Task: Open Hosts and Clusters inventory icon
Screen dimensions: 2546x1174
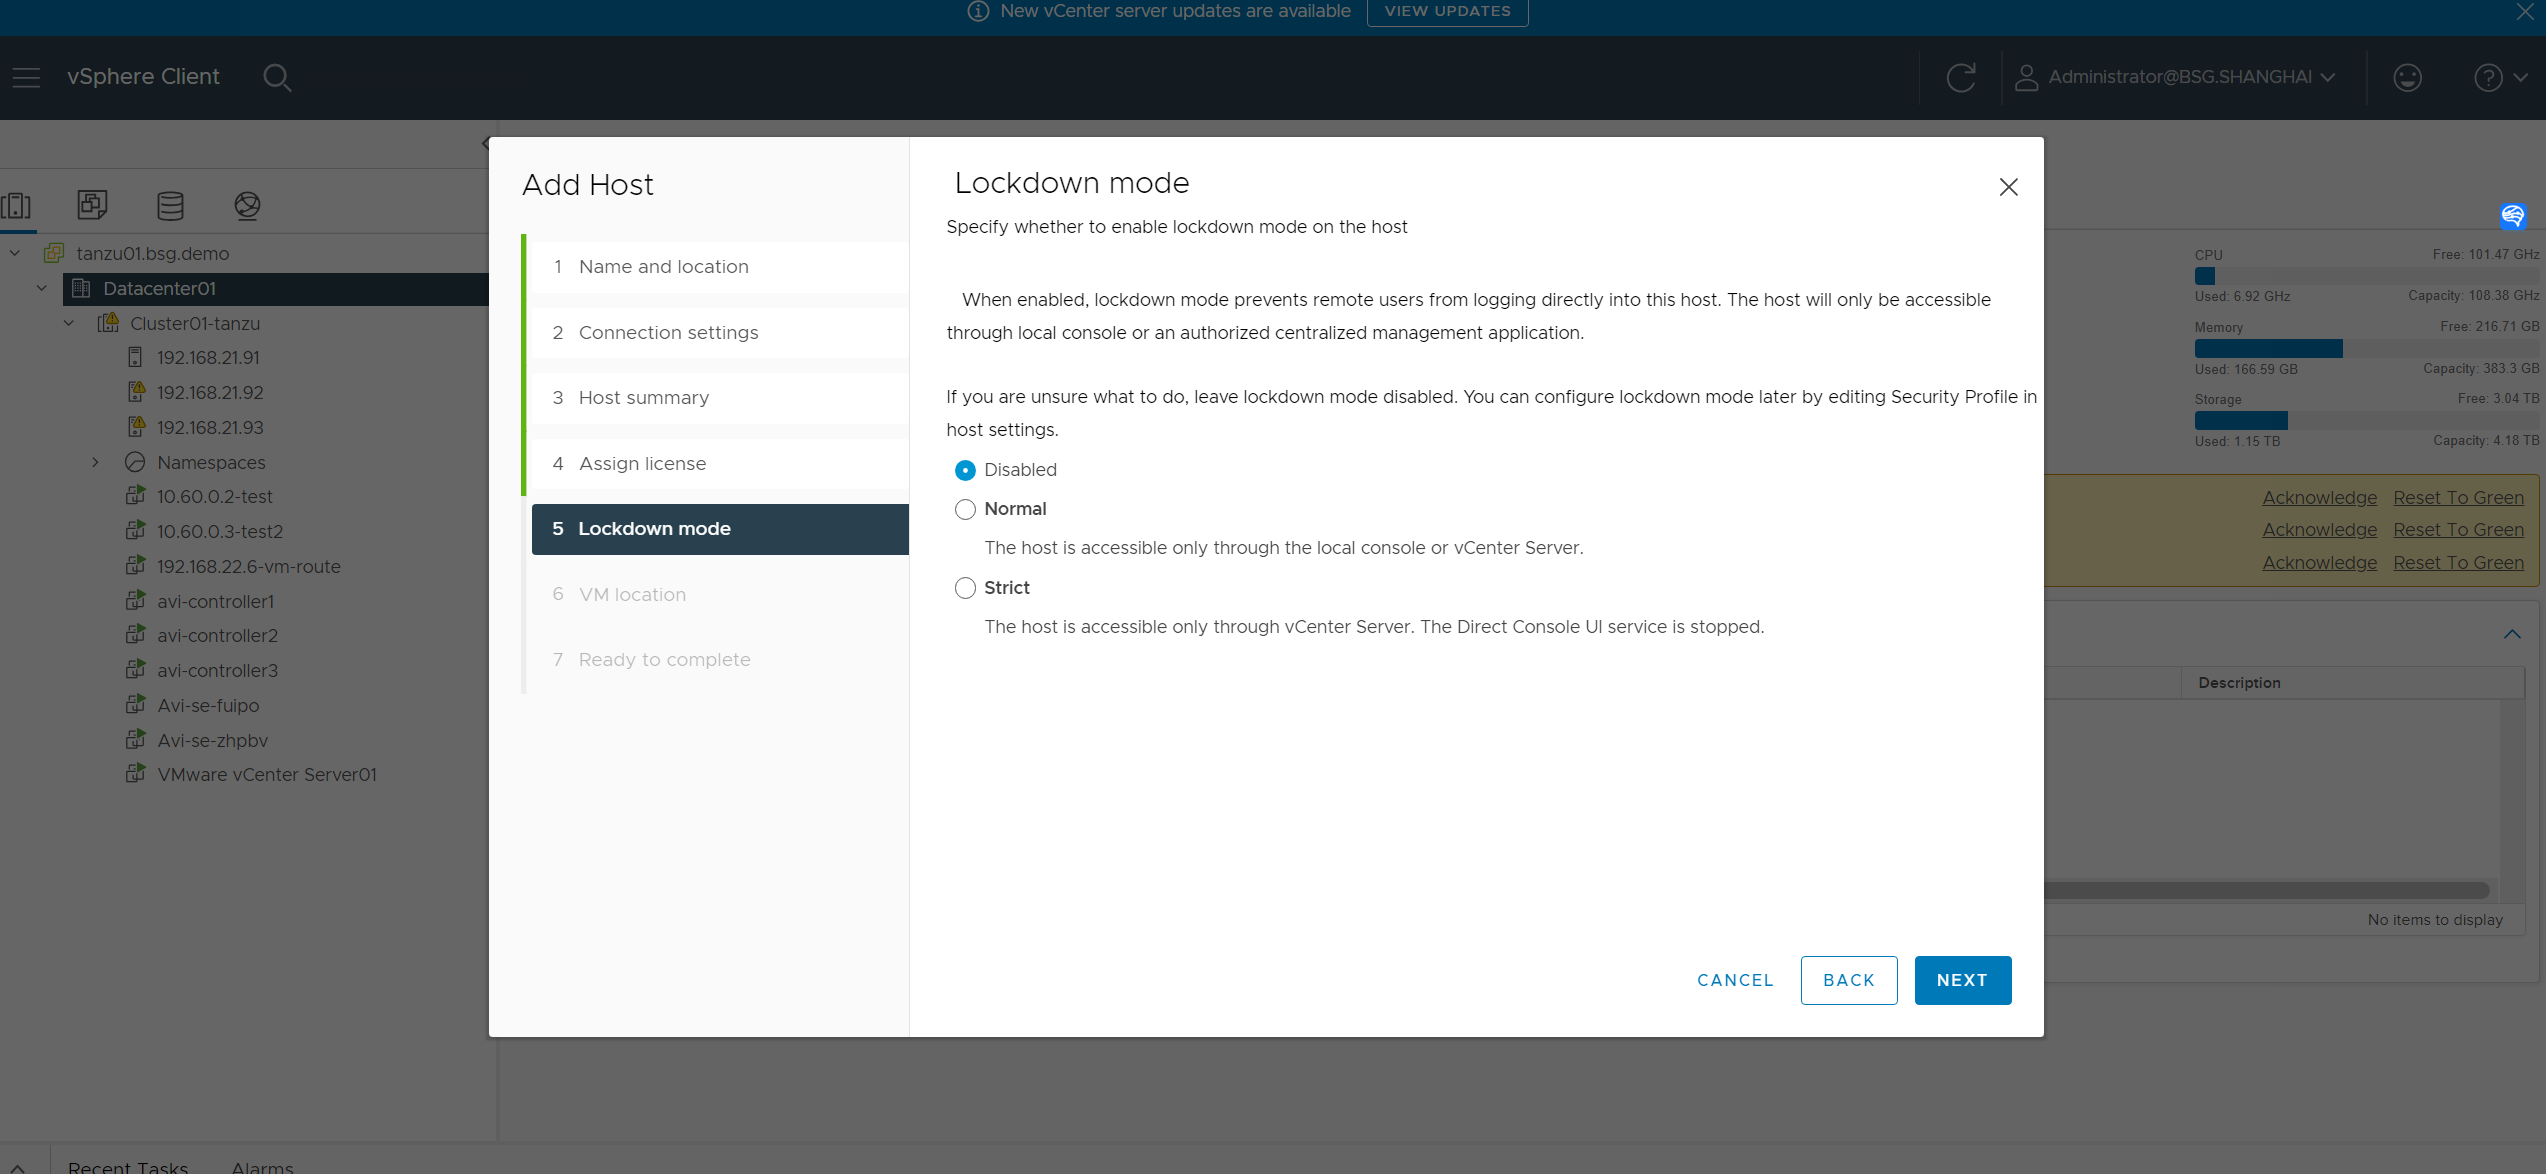Action: [x=16, y=205]
